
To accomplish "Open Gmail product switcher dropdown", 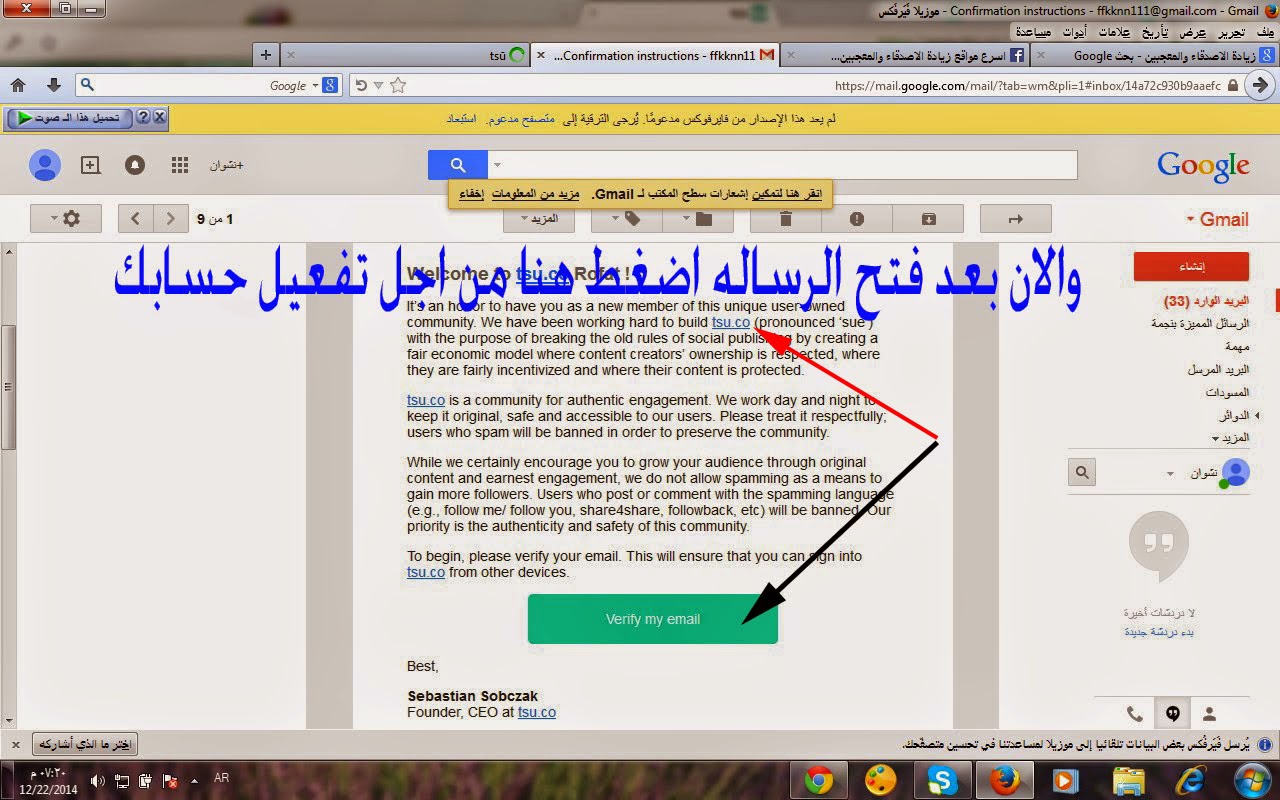I will click(x=1217, y=219).
